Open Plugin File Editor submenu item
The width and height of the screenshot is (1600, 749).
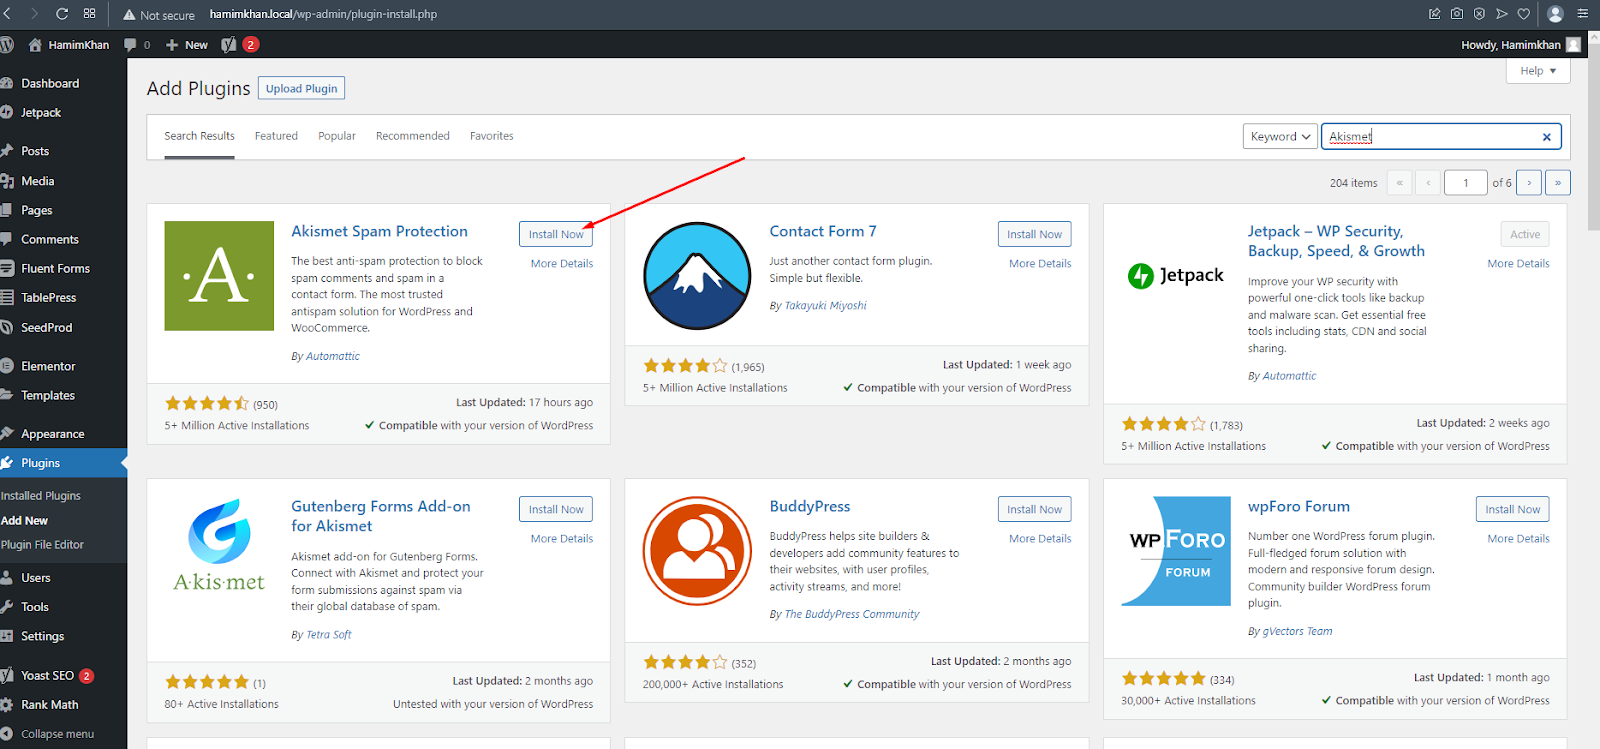[x=42, y=545]
